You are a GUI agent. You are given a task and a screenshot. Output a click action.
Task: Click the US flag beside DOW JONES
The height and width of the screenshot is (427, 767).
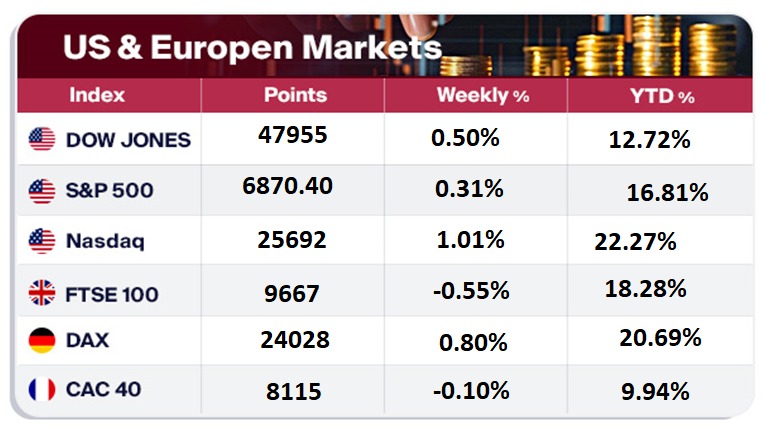click(42, 139)
